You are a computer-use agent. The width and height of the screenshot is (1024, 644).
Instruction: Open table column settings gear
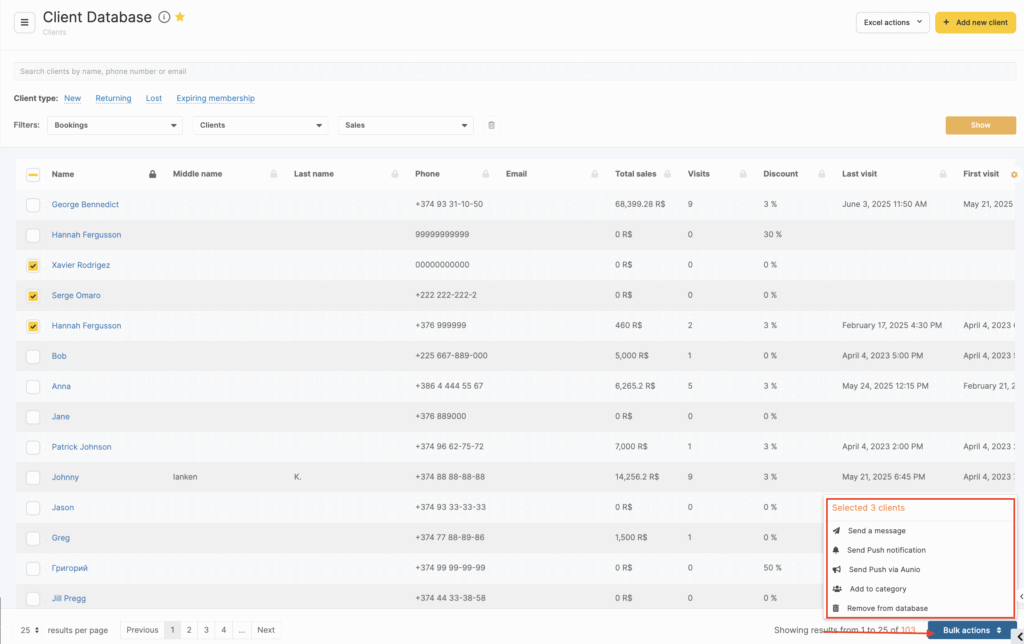pos(1014,174)
